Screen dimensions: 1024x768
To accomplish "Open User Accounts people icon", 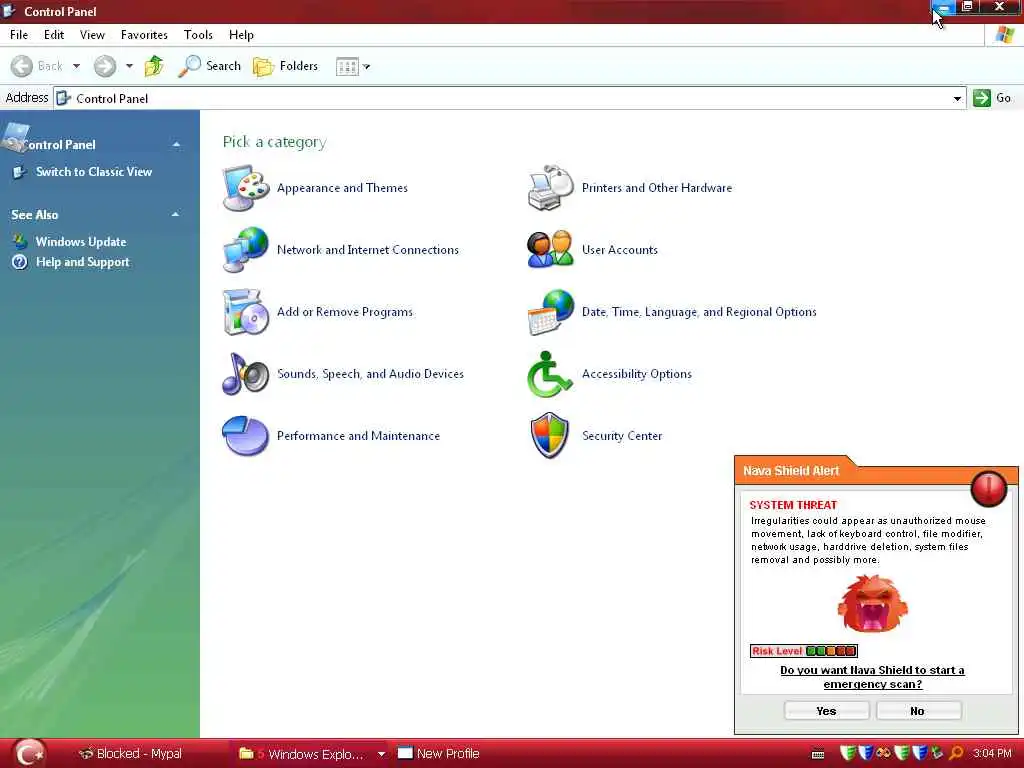I will tap(551, 249).
